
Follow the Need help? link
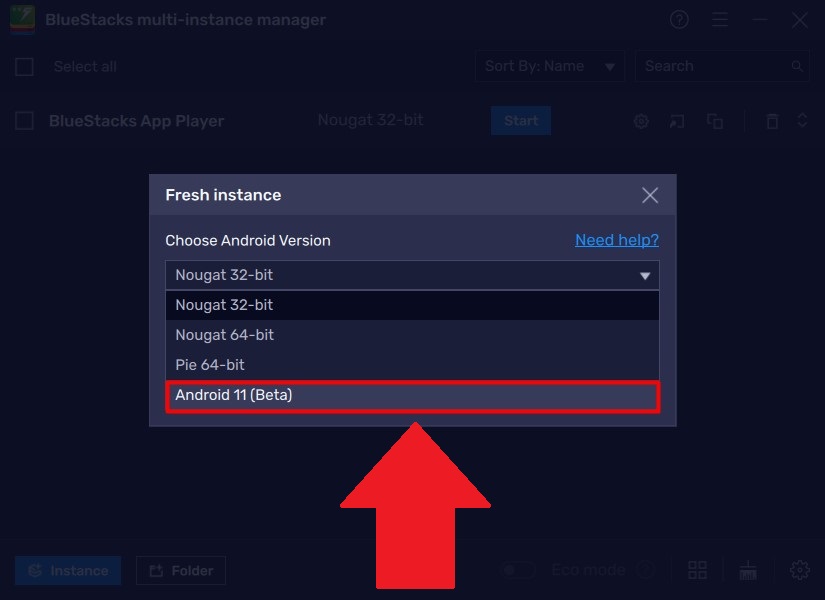coord(617,240)
